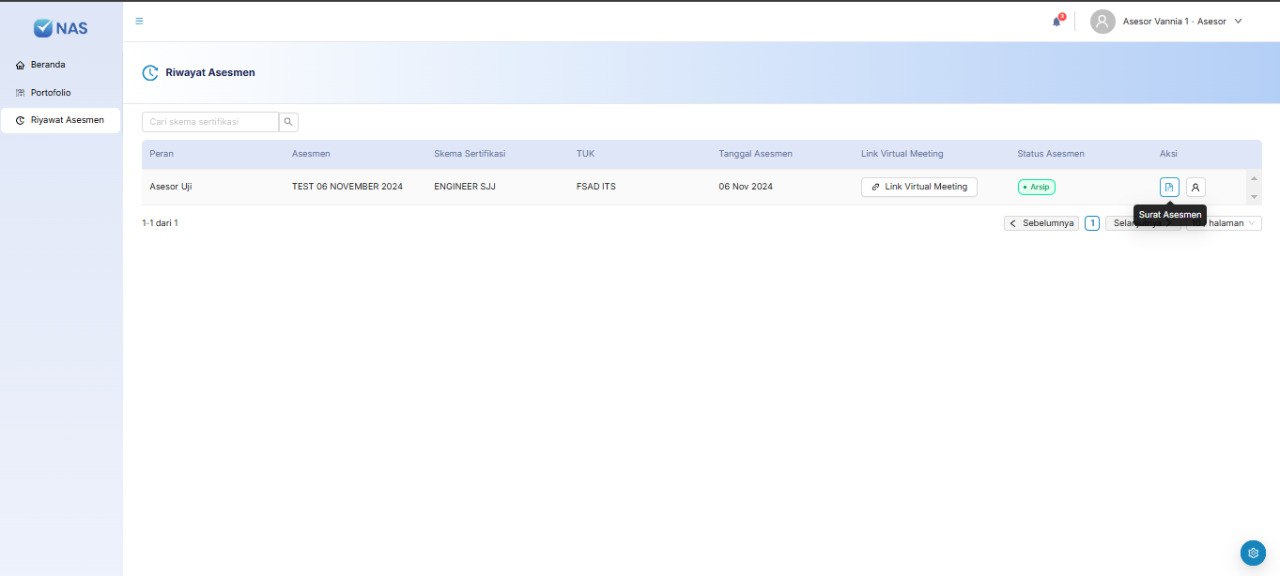
Task: Expand the Asesor Vannia 1 account dropdown
Action: tap(1238, 21)
